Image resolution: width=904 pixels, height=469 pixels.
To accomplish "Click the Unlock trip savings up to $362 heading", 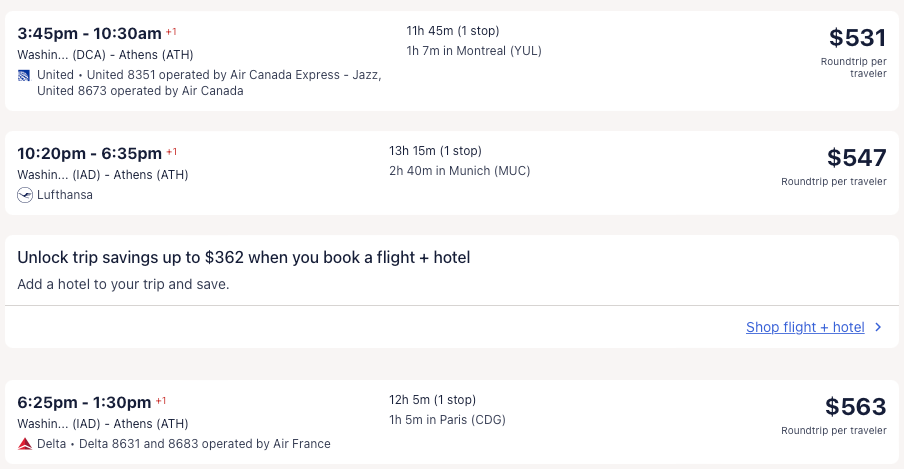I will (243, 258).
